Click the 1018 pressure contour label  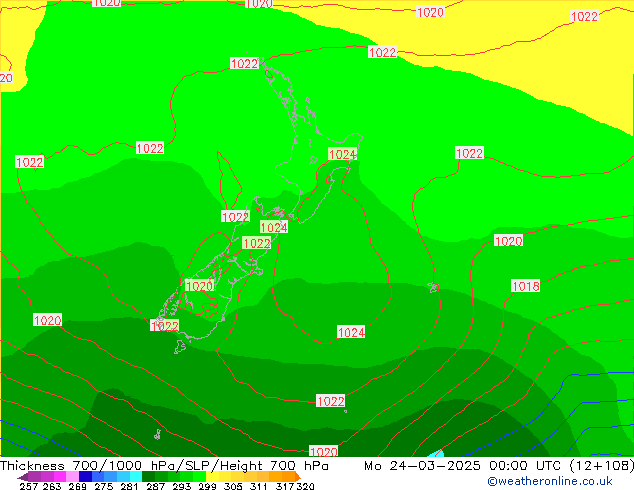tap(526, 286)
